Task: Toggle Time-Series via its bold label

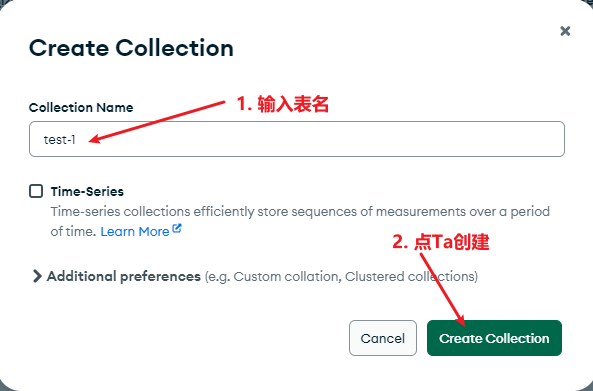Action: click(87, 192)
